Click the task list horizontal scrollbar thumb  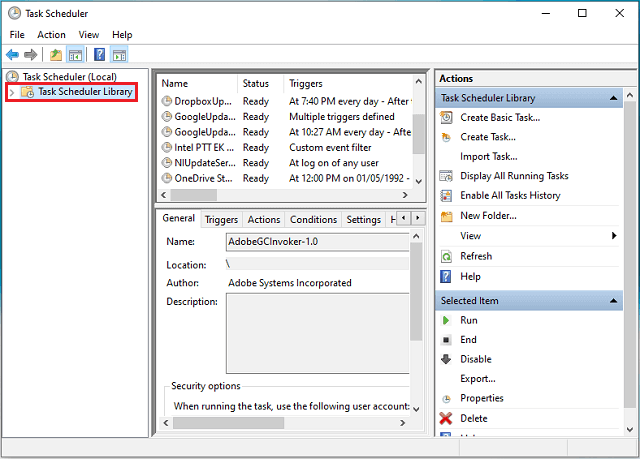(193, 195)
